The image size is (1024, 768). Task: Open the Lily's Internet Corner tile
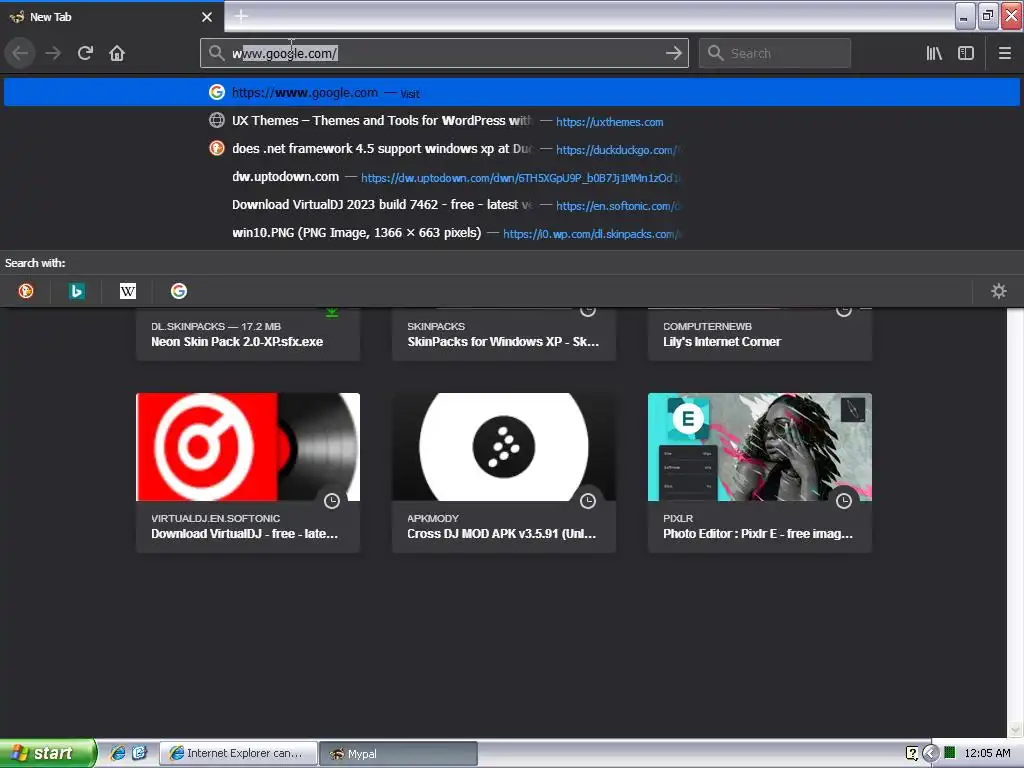(760, 334)
